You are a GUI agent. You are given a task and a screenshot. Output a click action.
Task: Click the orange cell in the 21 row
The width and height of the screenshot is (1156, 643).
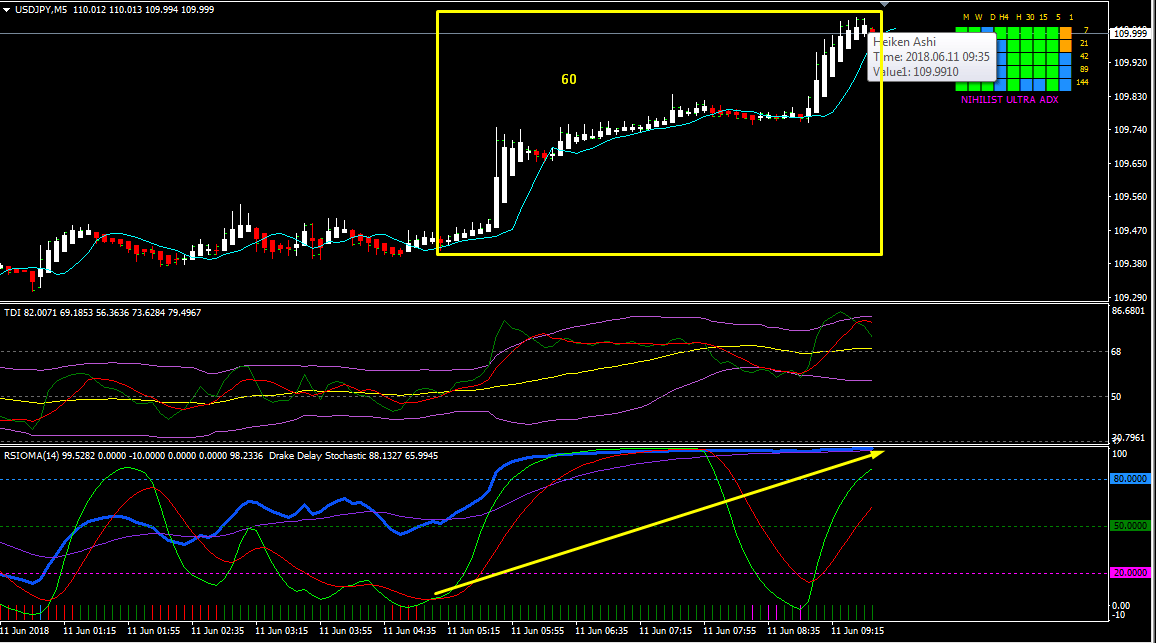click(x=1065, y=46)
